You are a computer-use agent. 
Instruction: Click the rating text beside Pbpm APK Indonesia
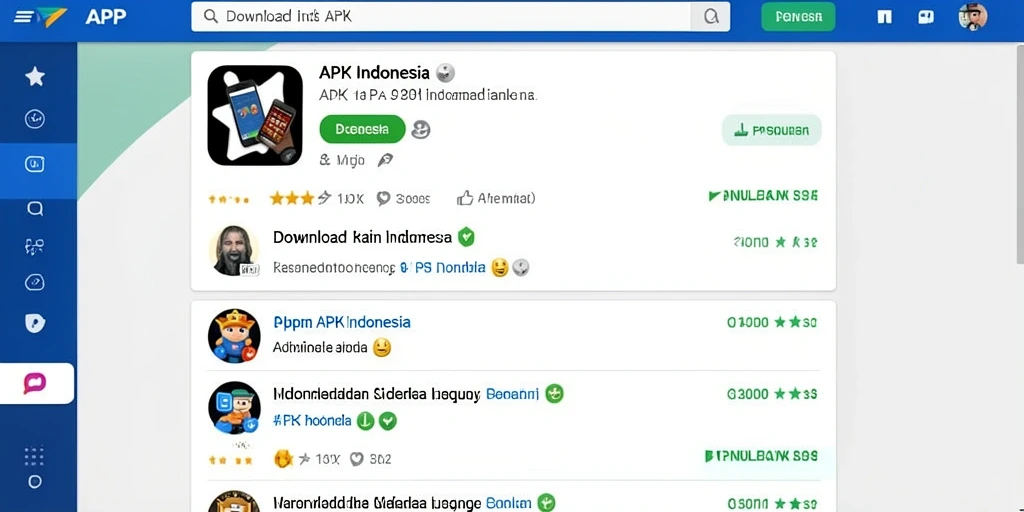click(772, 322)
